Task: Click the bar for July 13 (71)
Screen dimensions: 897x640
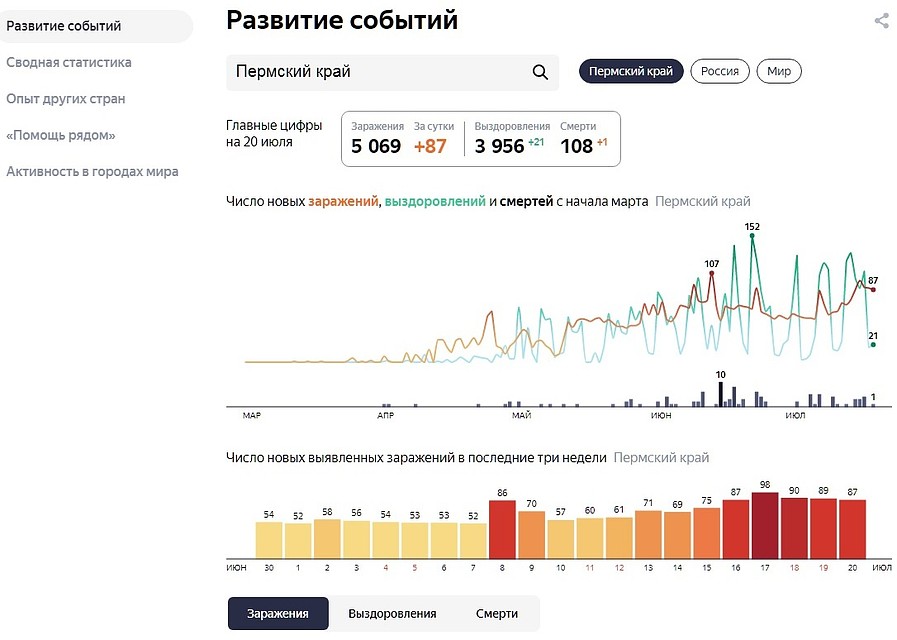Action: [648, 534]
